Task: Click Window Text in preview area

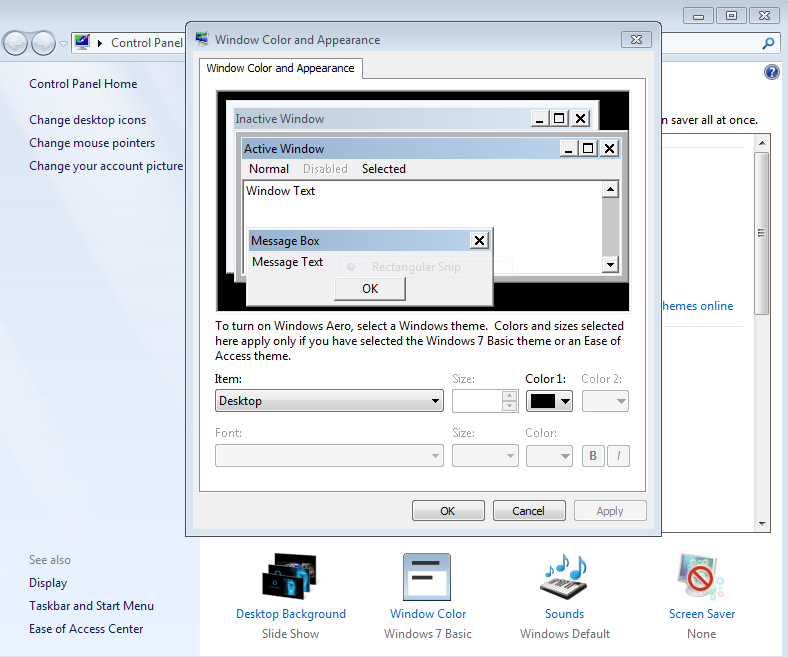Action: [x=280, y=191]
